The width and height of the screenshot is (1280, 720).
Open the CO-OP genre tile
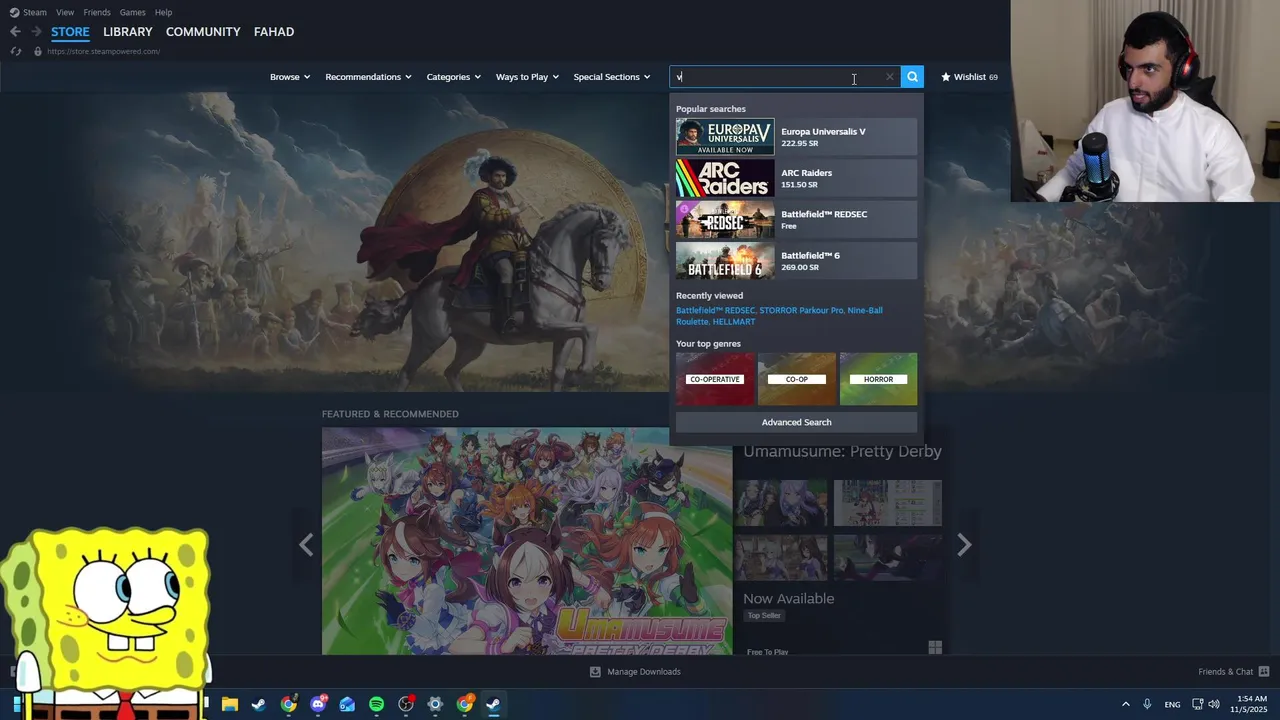coord(797,379)
